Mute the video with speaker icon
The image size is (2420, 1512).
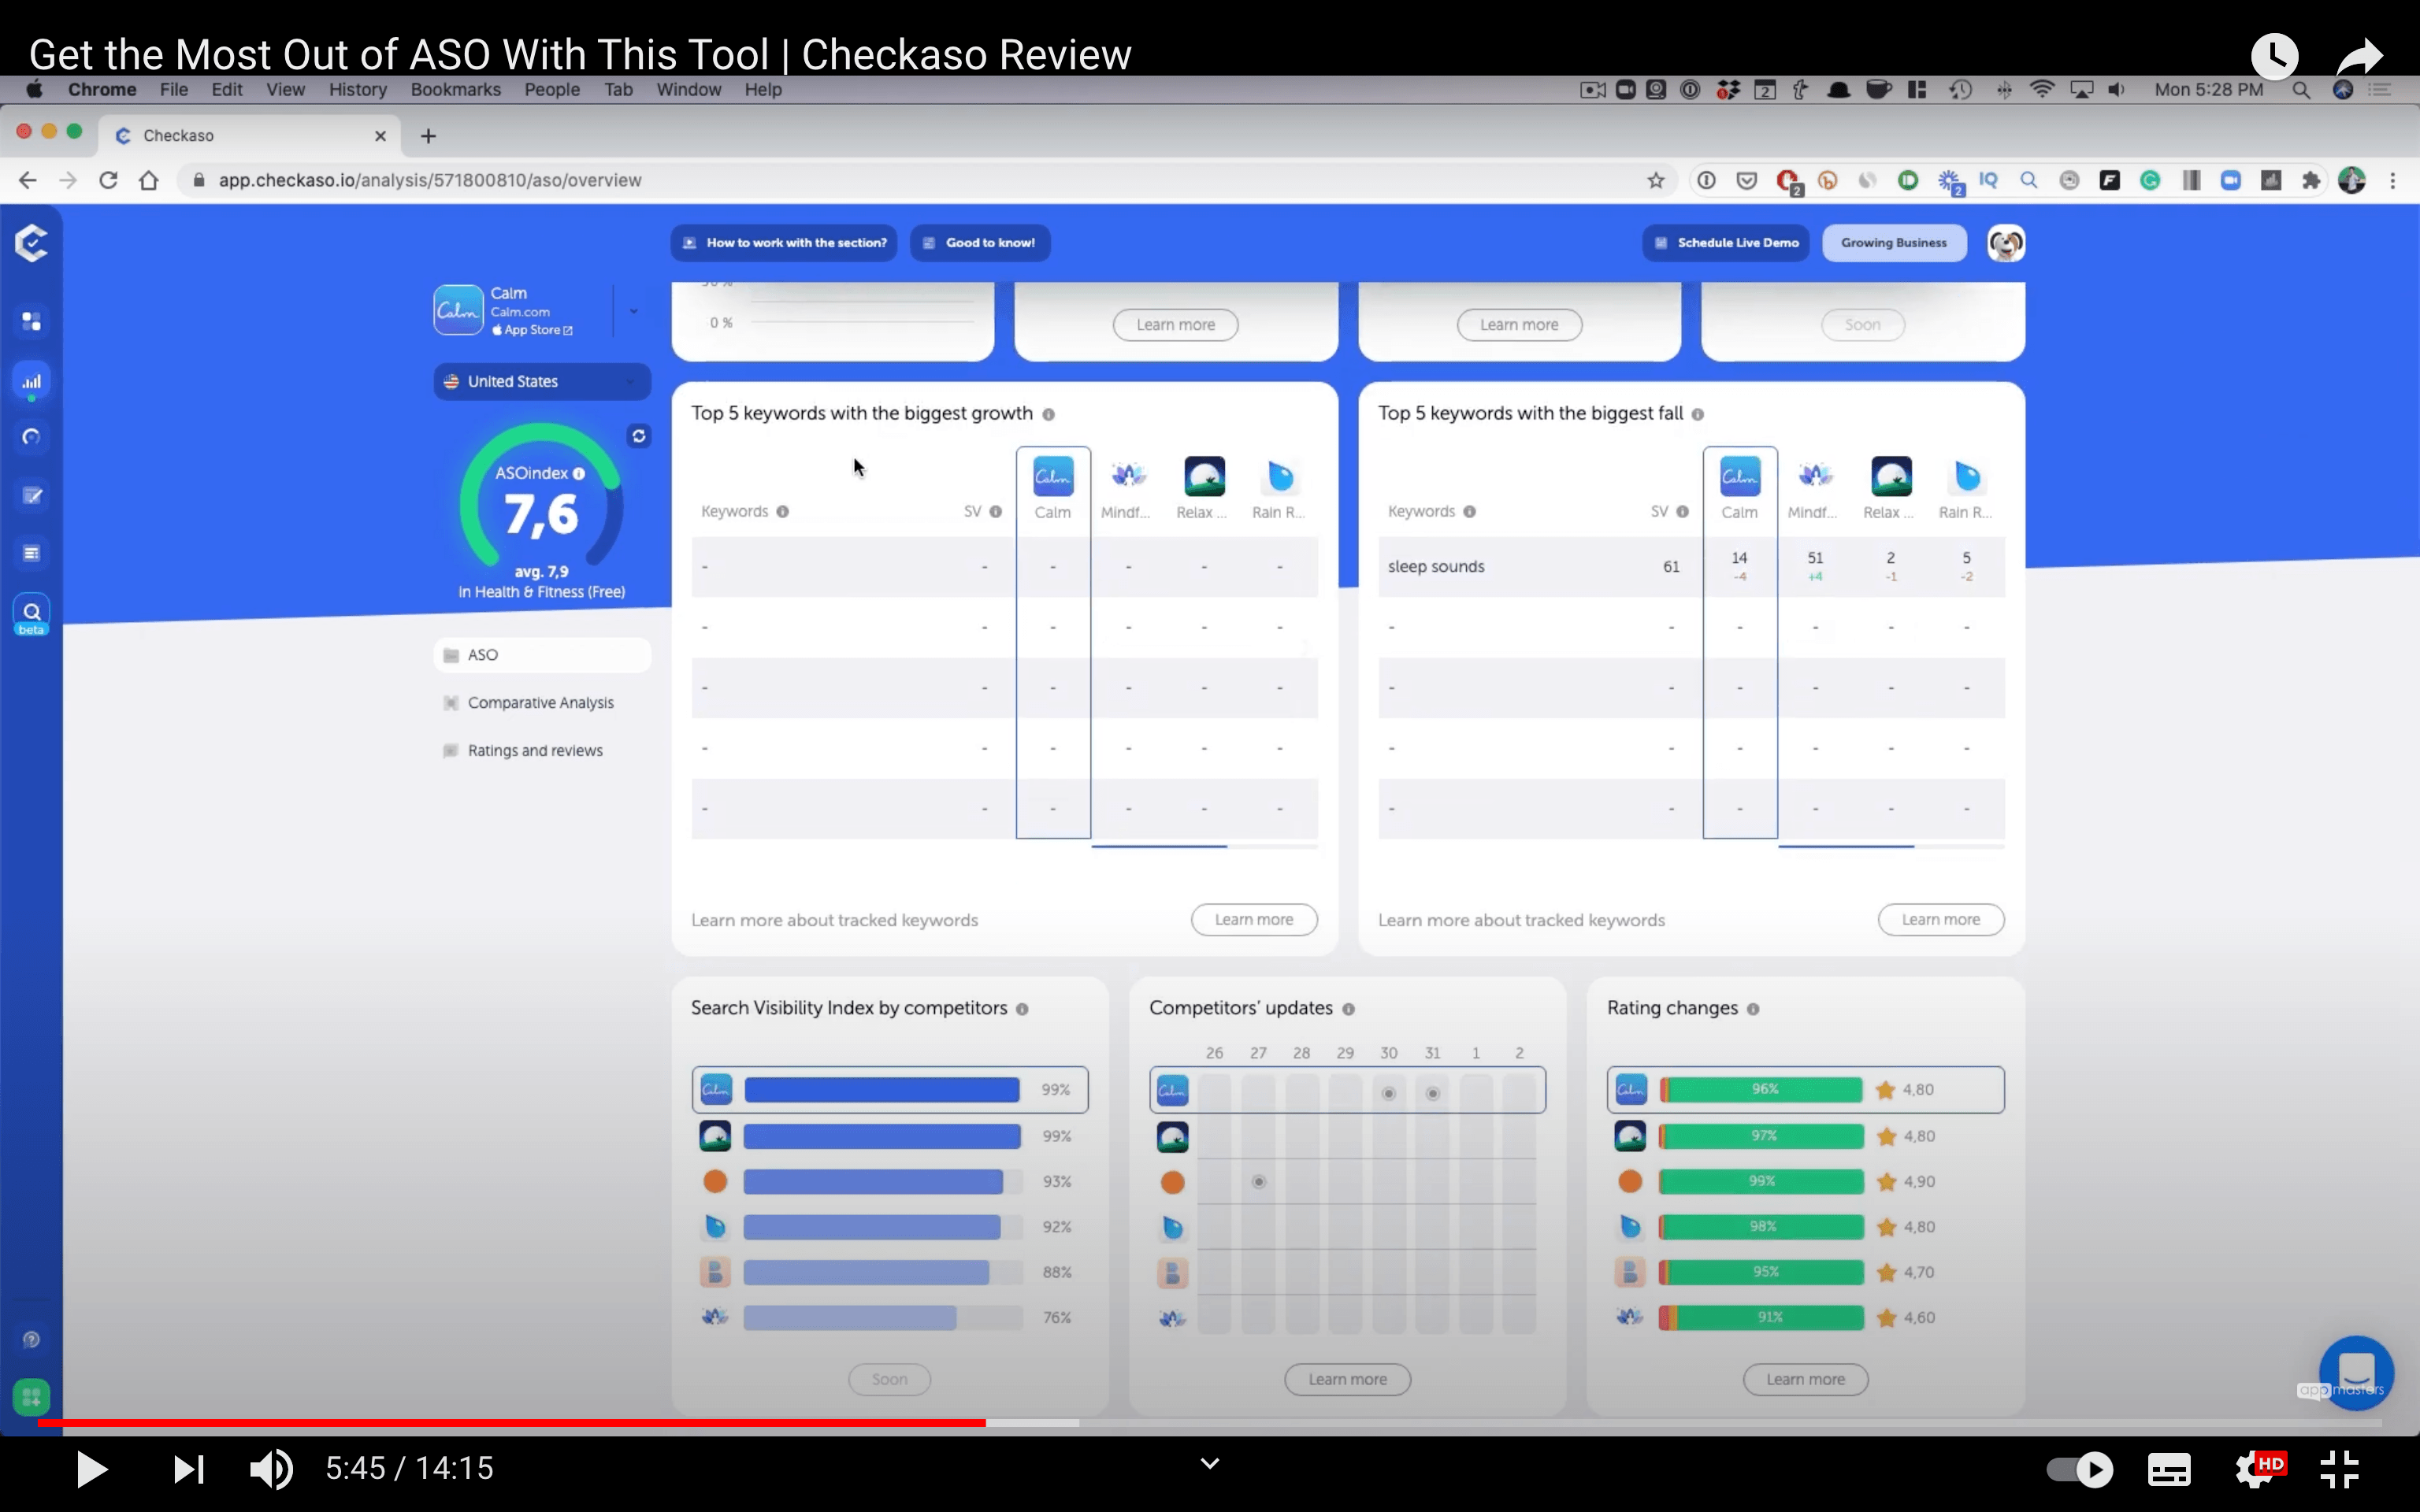click(271, 1469)
